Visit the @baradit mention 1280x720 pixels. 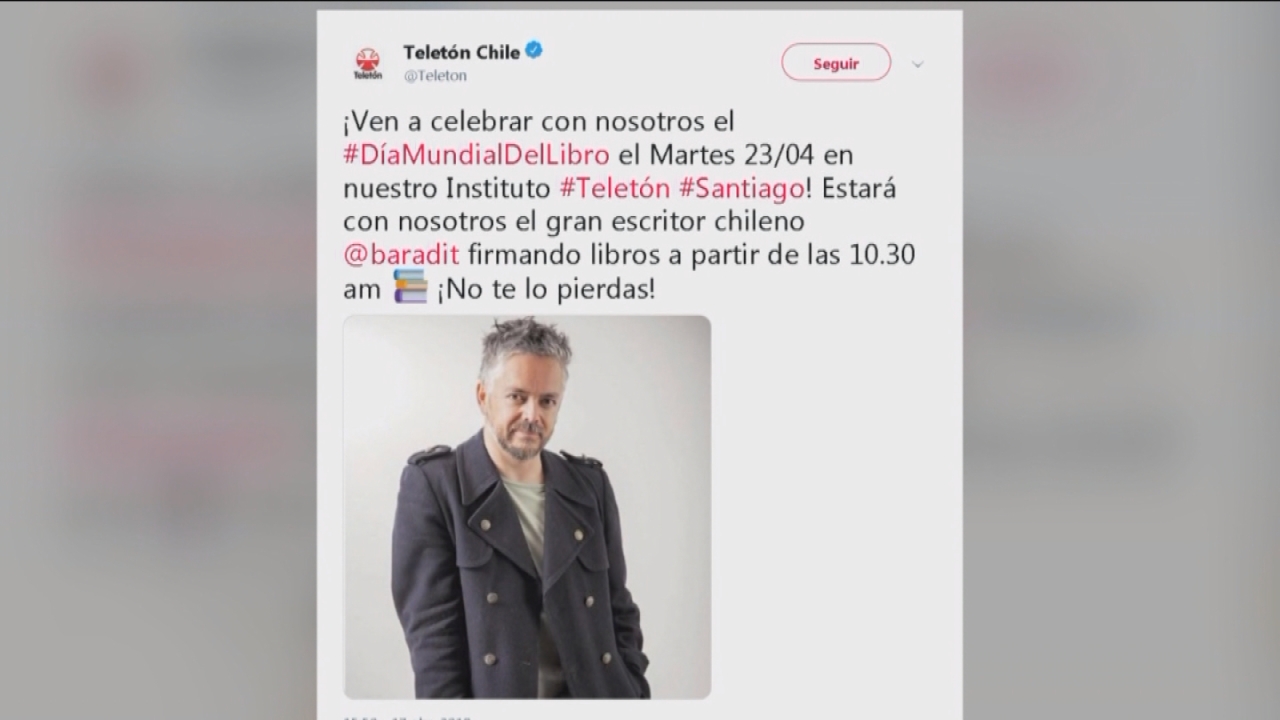401,255
